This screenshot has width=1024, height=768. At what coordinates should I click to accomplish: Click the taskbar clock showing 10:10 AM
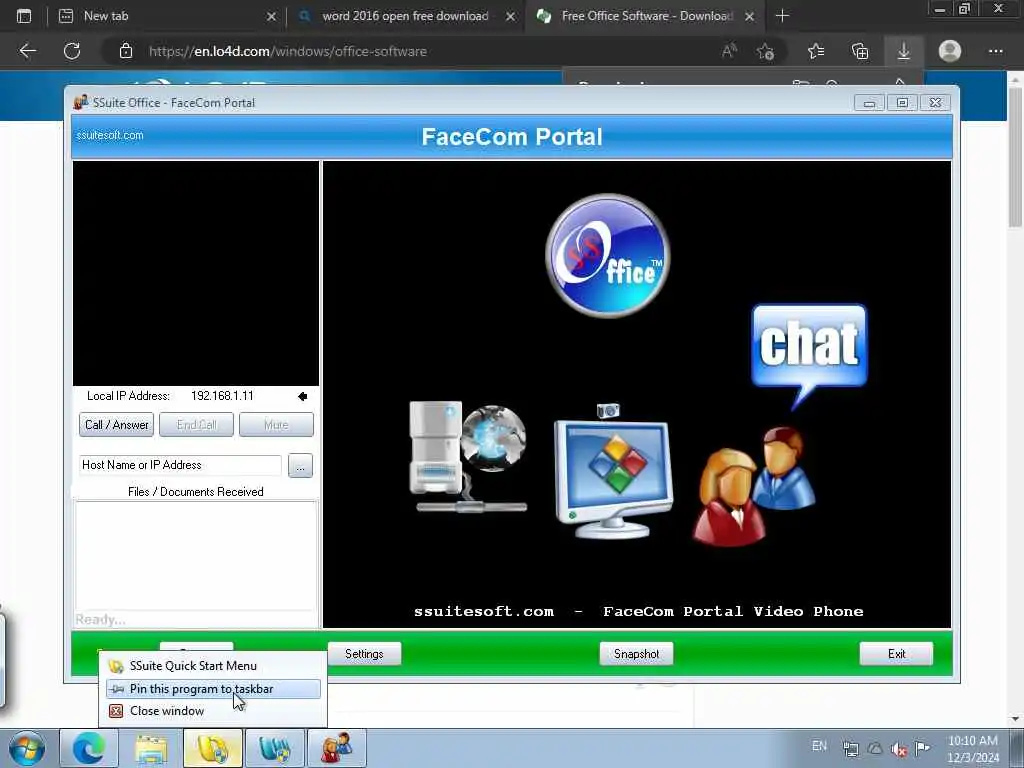tap(972, 749)
